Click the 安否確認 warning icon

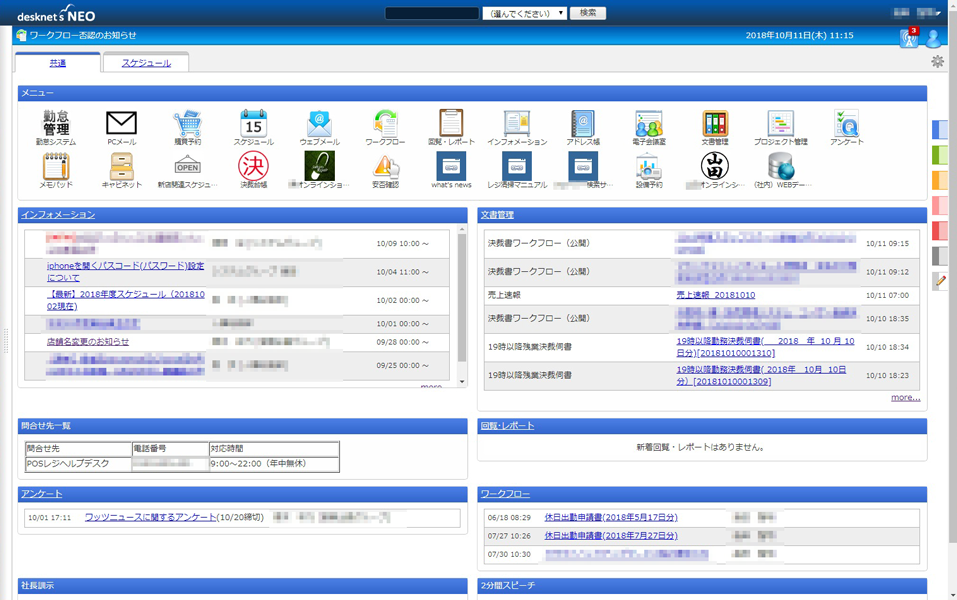click(385, 167)
